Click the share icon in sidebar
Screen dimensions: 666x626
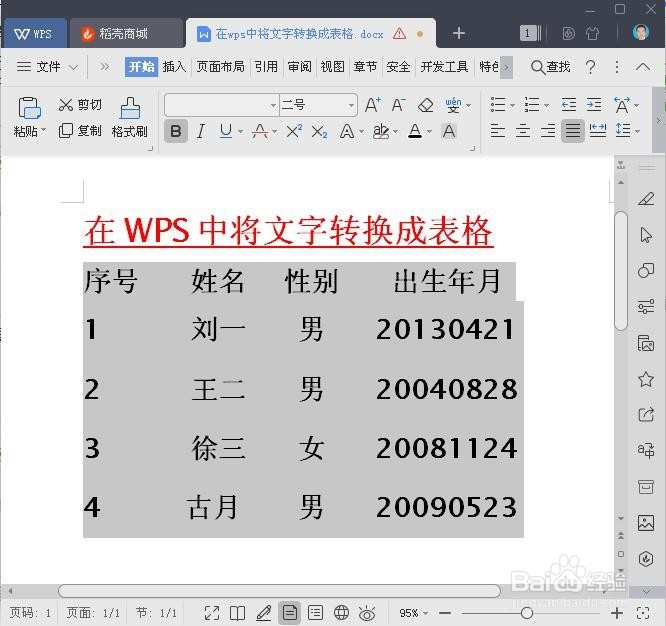(x=646, y=415)
